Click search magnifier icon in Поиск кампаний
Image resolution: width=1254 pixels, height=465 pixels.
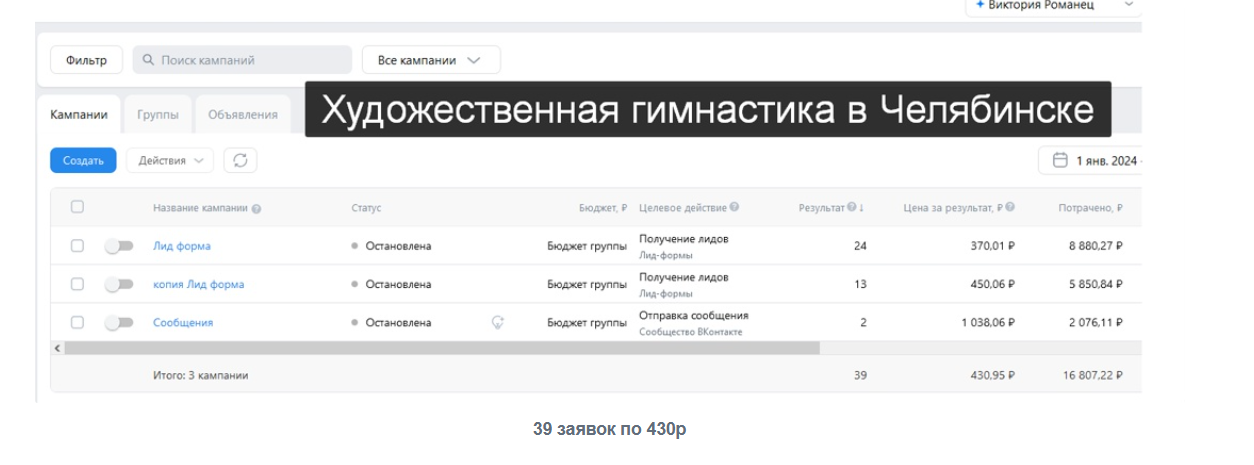(x=149, y=60)
